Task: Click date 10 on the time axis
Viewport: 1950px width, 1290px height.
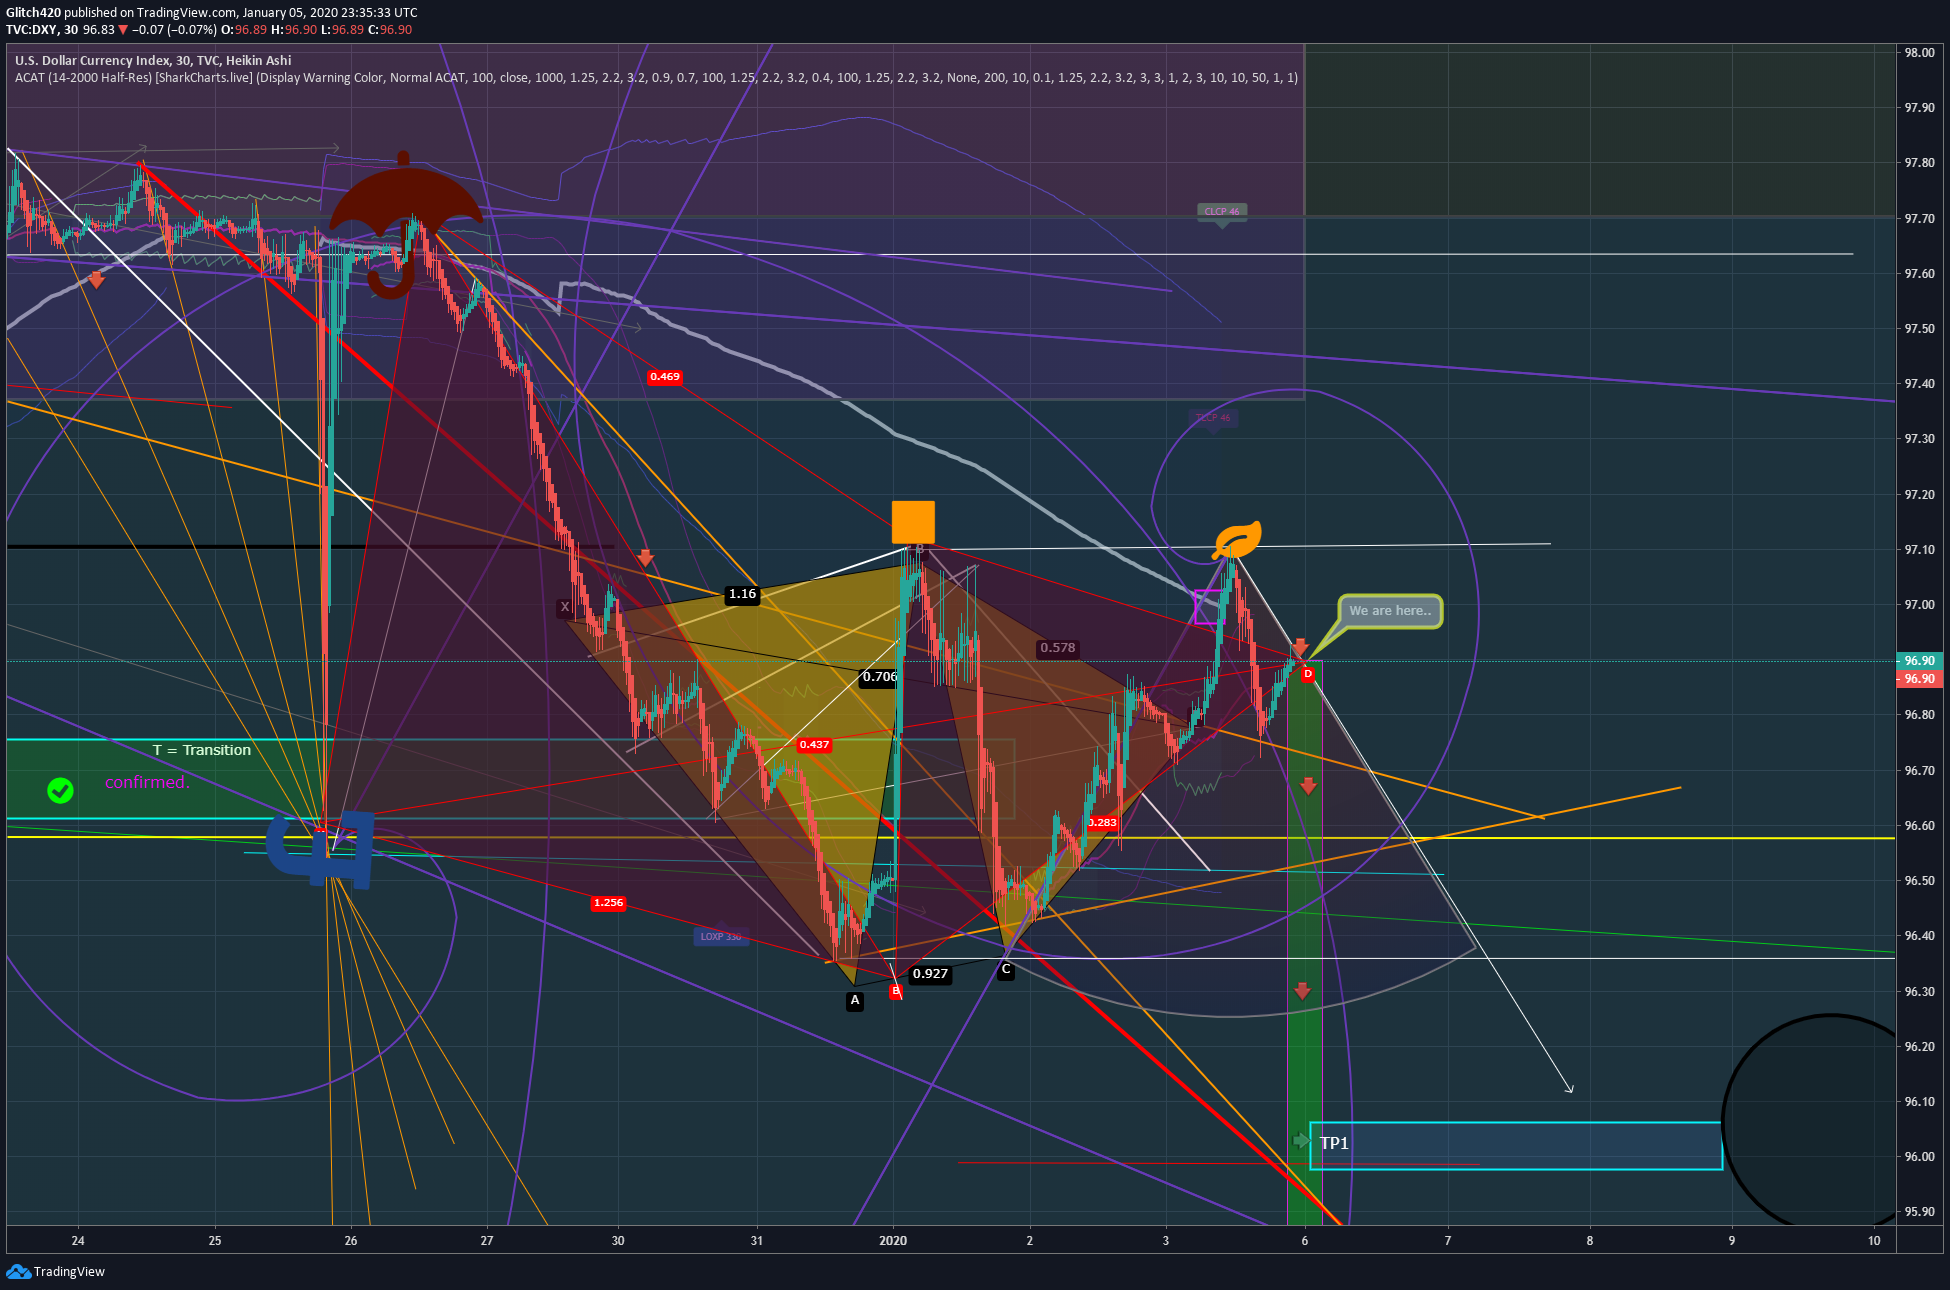Action: click(1874, 1241)
